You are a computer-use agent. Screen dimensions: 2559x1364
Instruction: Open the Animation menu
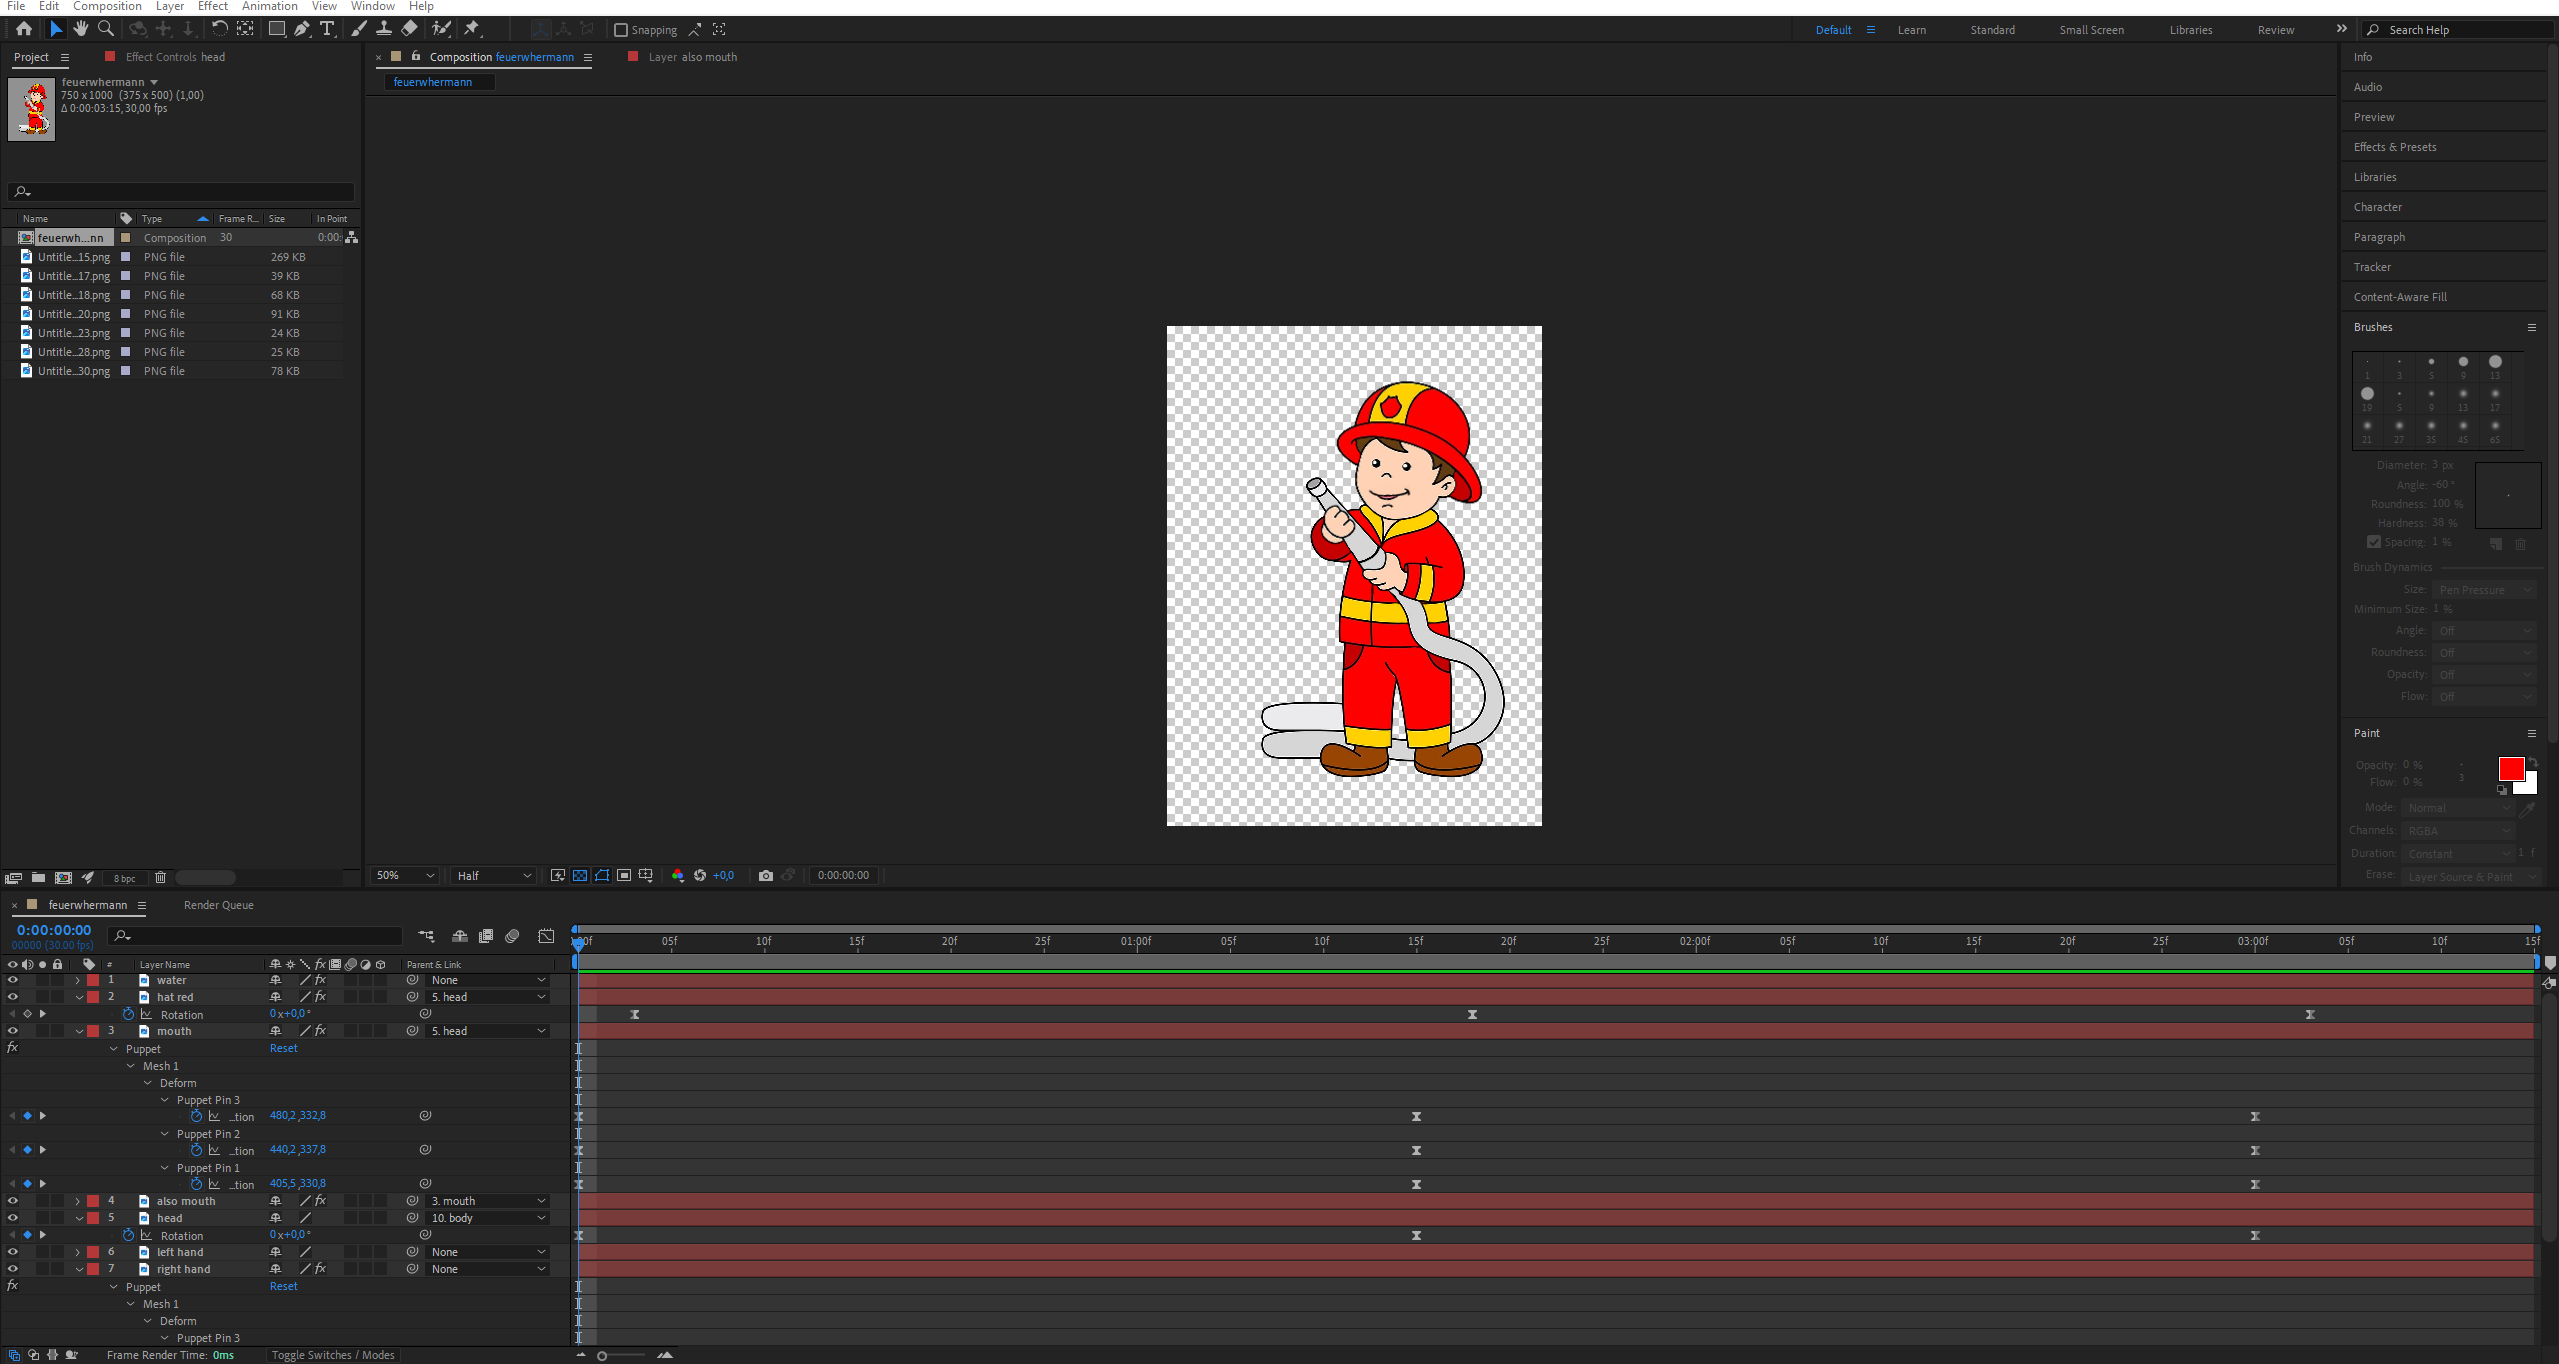click(269, 6)
